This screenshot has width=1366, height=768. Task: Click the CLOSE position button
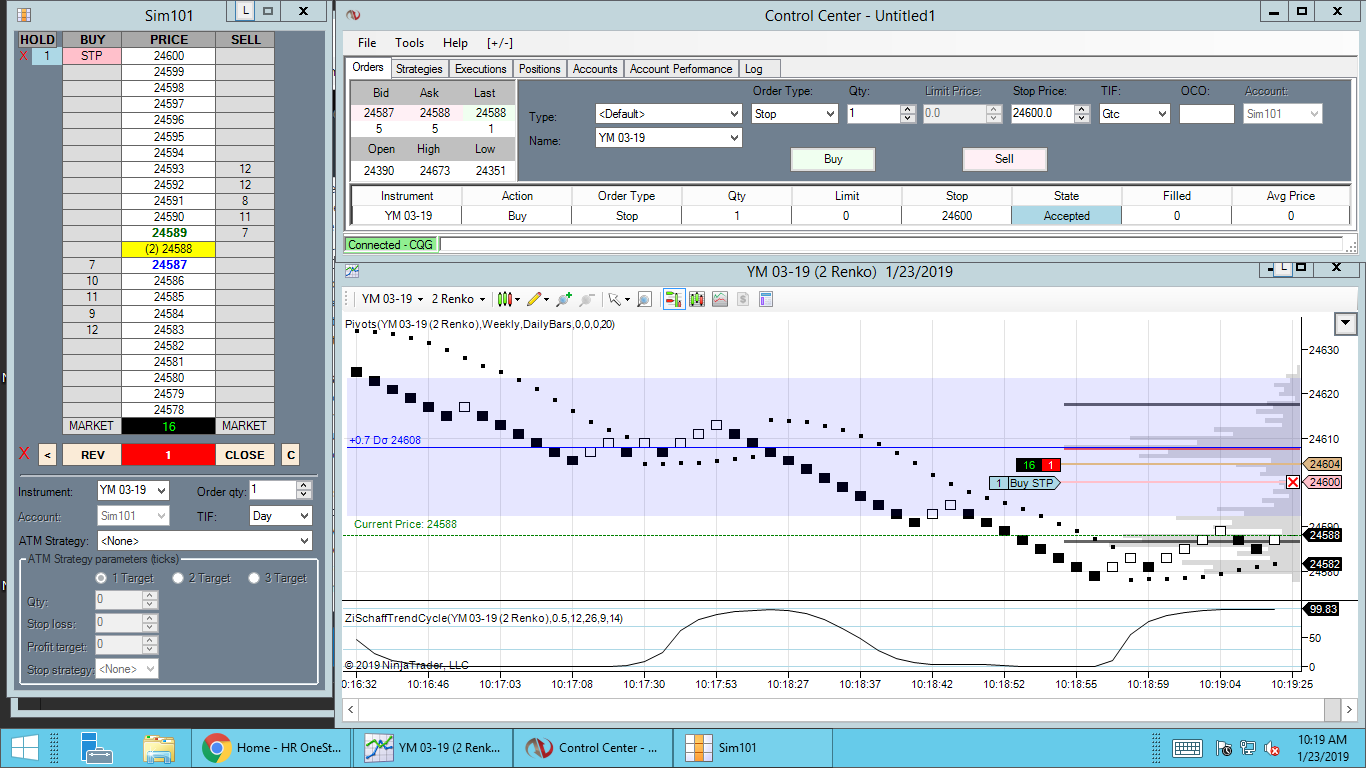click(x=245, y=455)
